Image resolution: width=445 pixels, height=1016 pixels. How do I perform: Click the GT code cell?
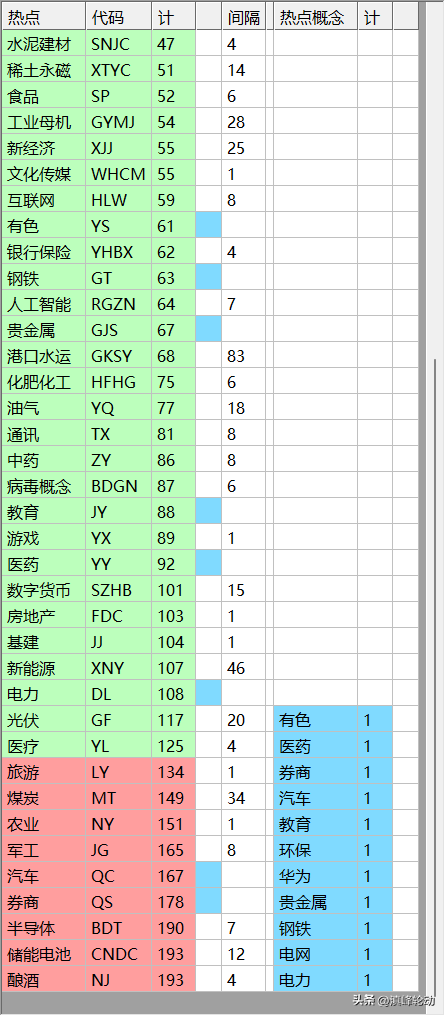point(120,278)
